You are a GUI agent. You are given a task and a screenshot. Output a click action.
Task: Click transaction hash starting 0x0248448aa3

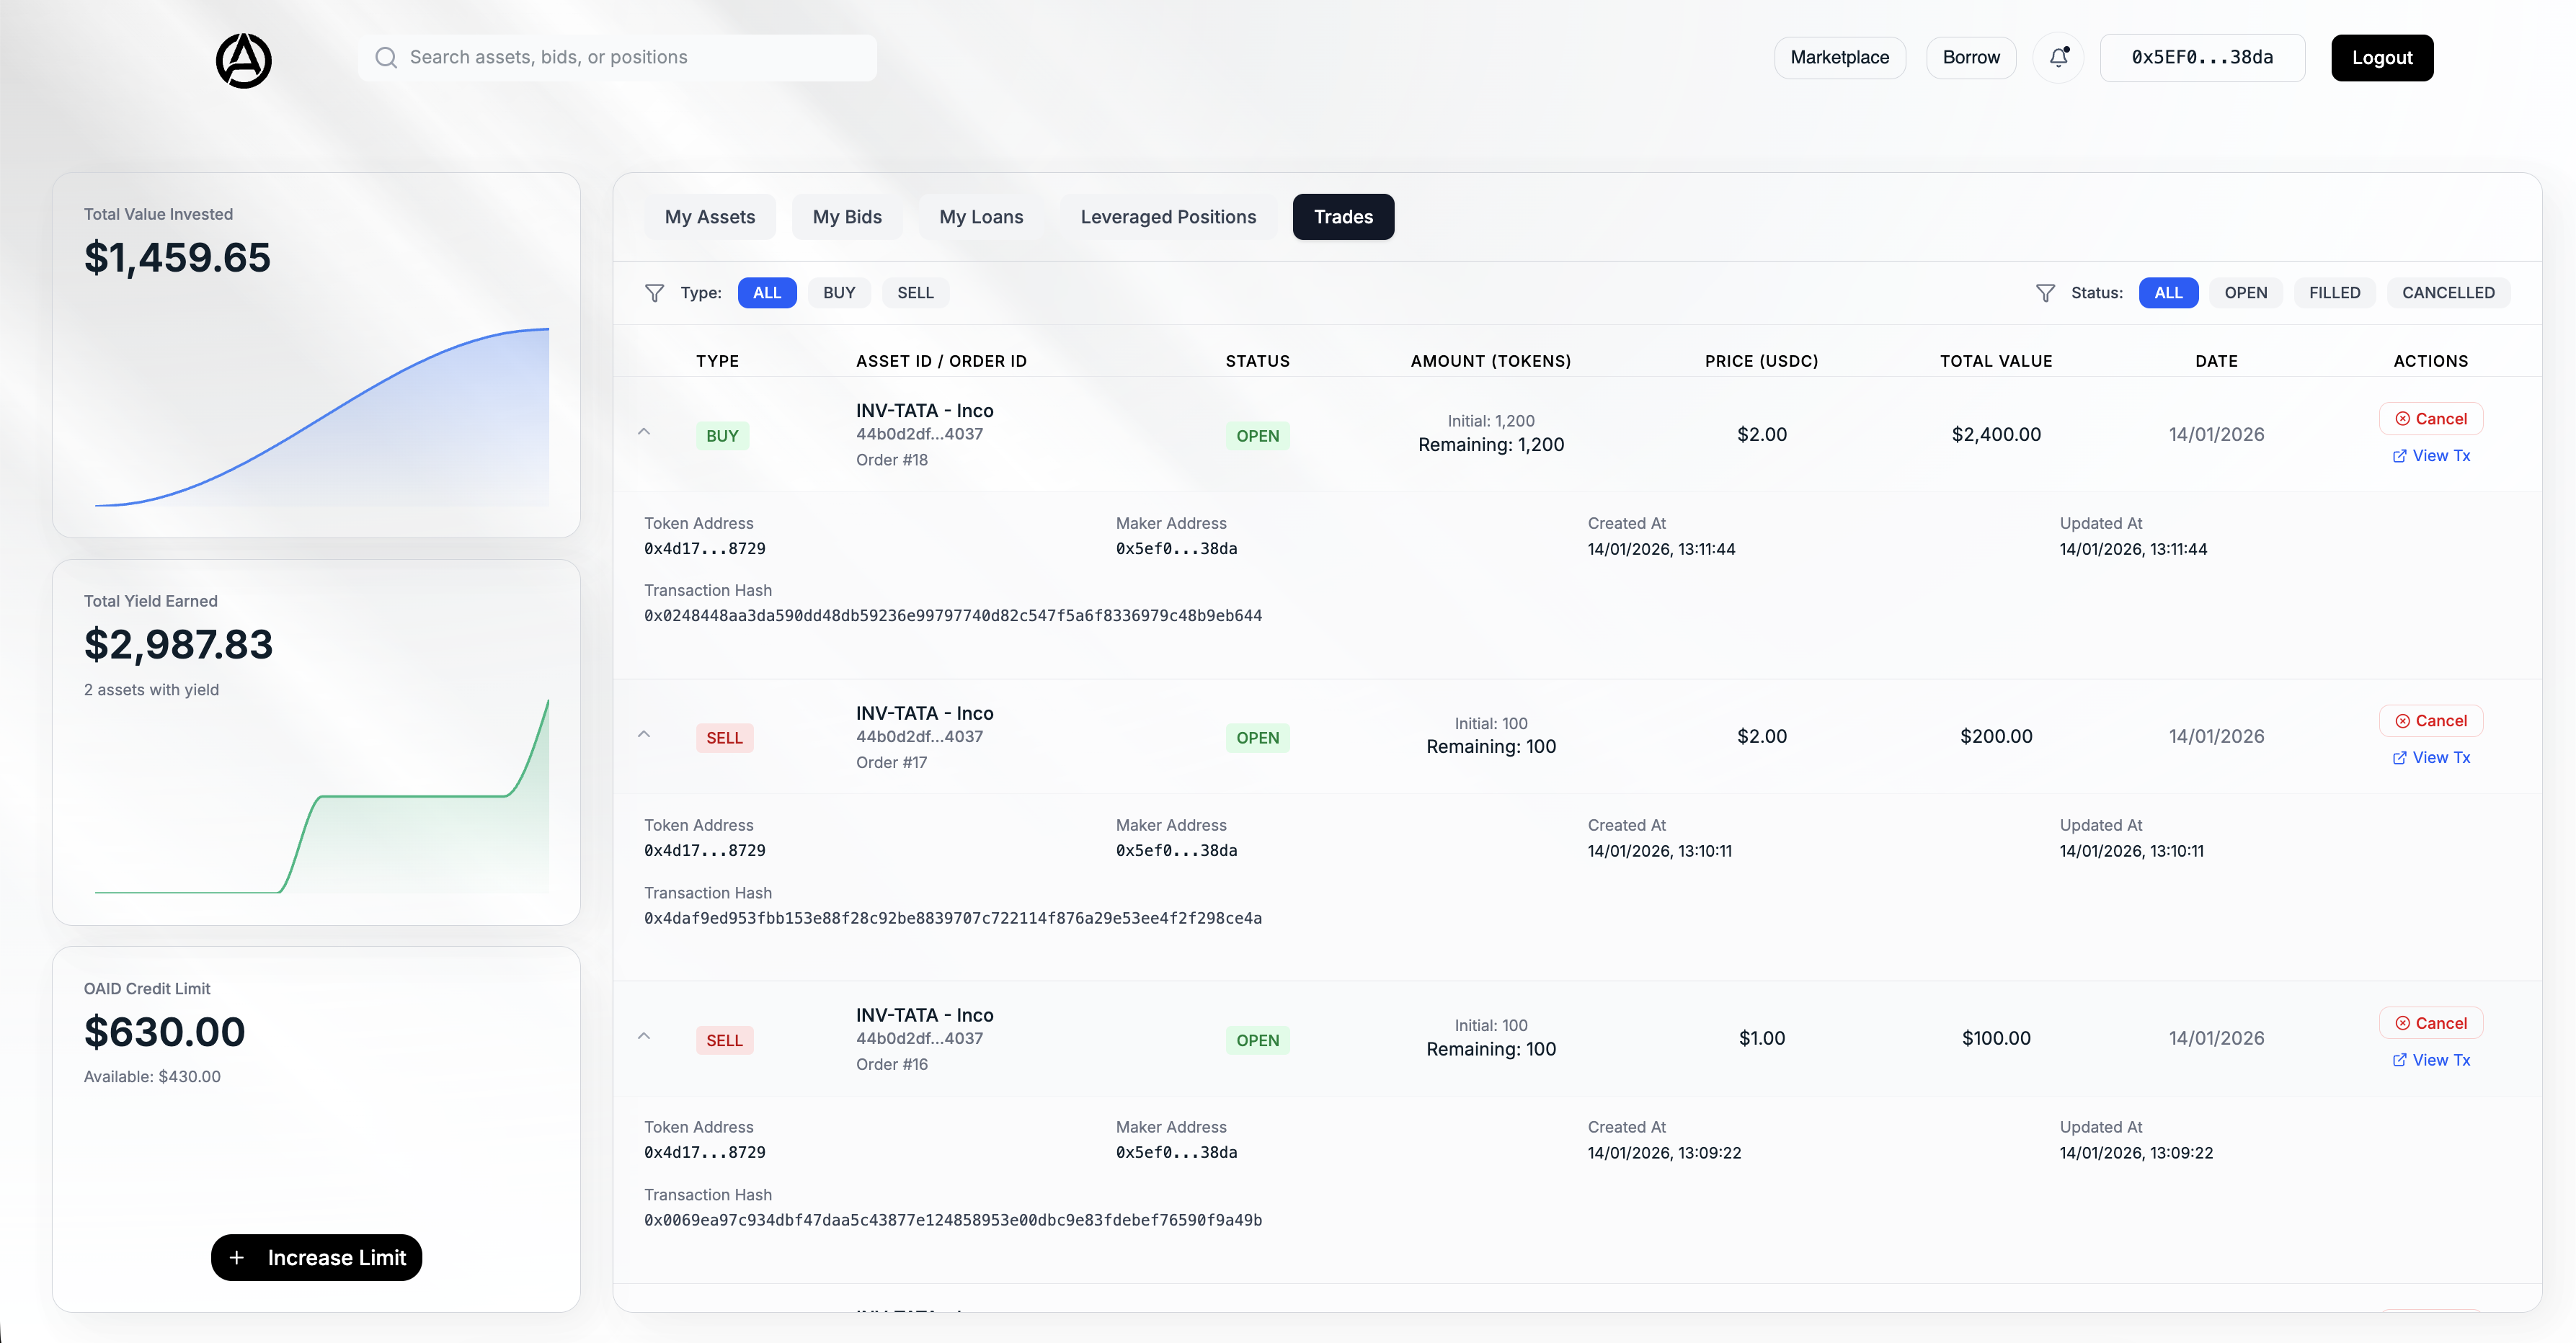pyautogui.click(x=953, y=616)
